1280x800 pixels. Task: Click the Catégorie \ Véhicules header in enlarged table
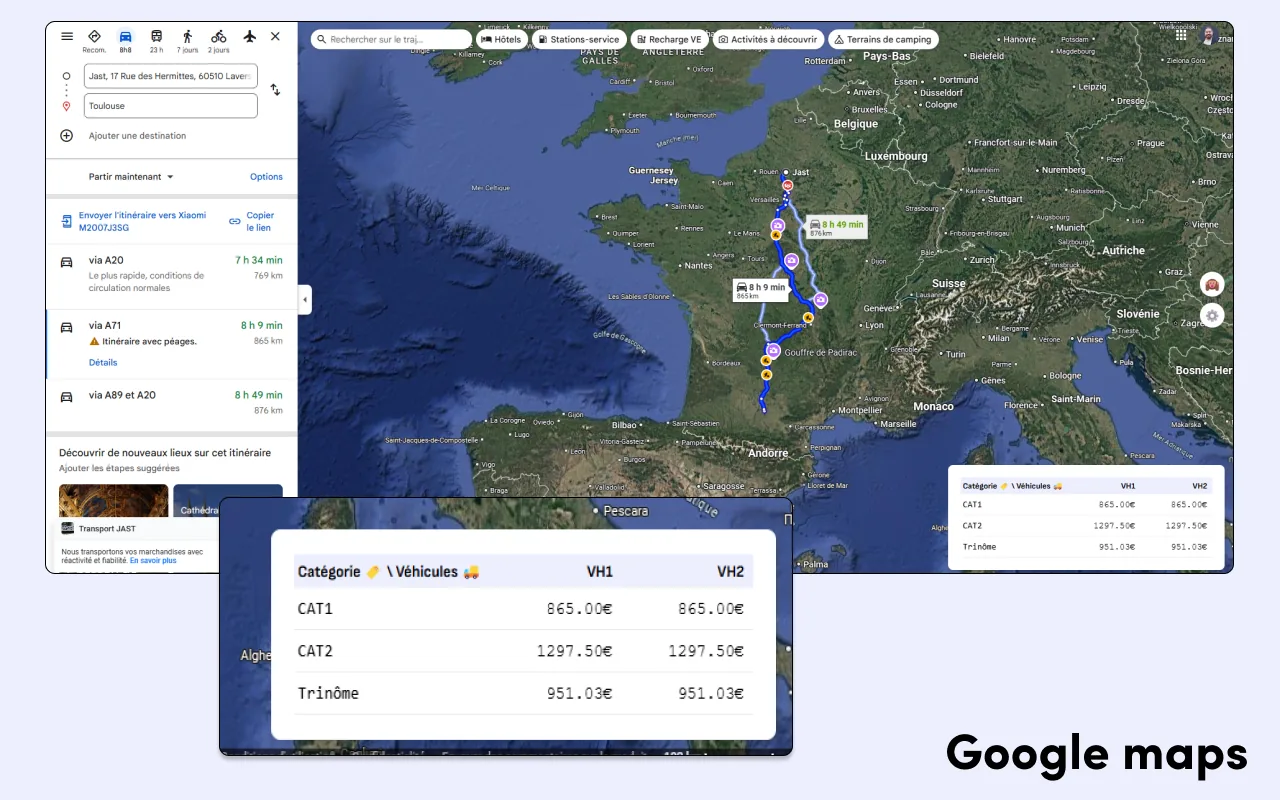(388, 572)
